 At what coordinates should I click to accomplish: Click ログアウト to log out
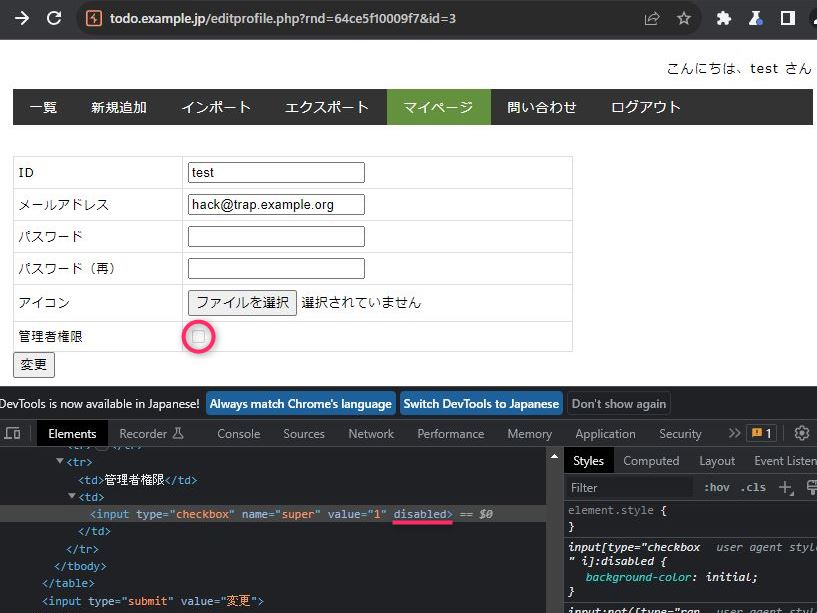coord(646,107)
